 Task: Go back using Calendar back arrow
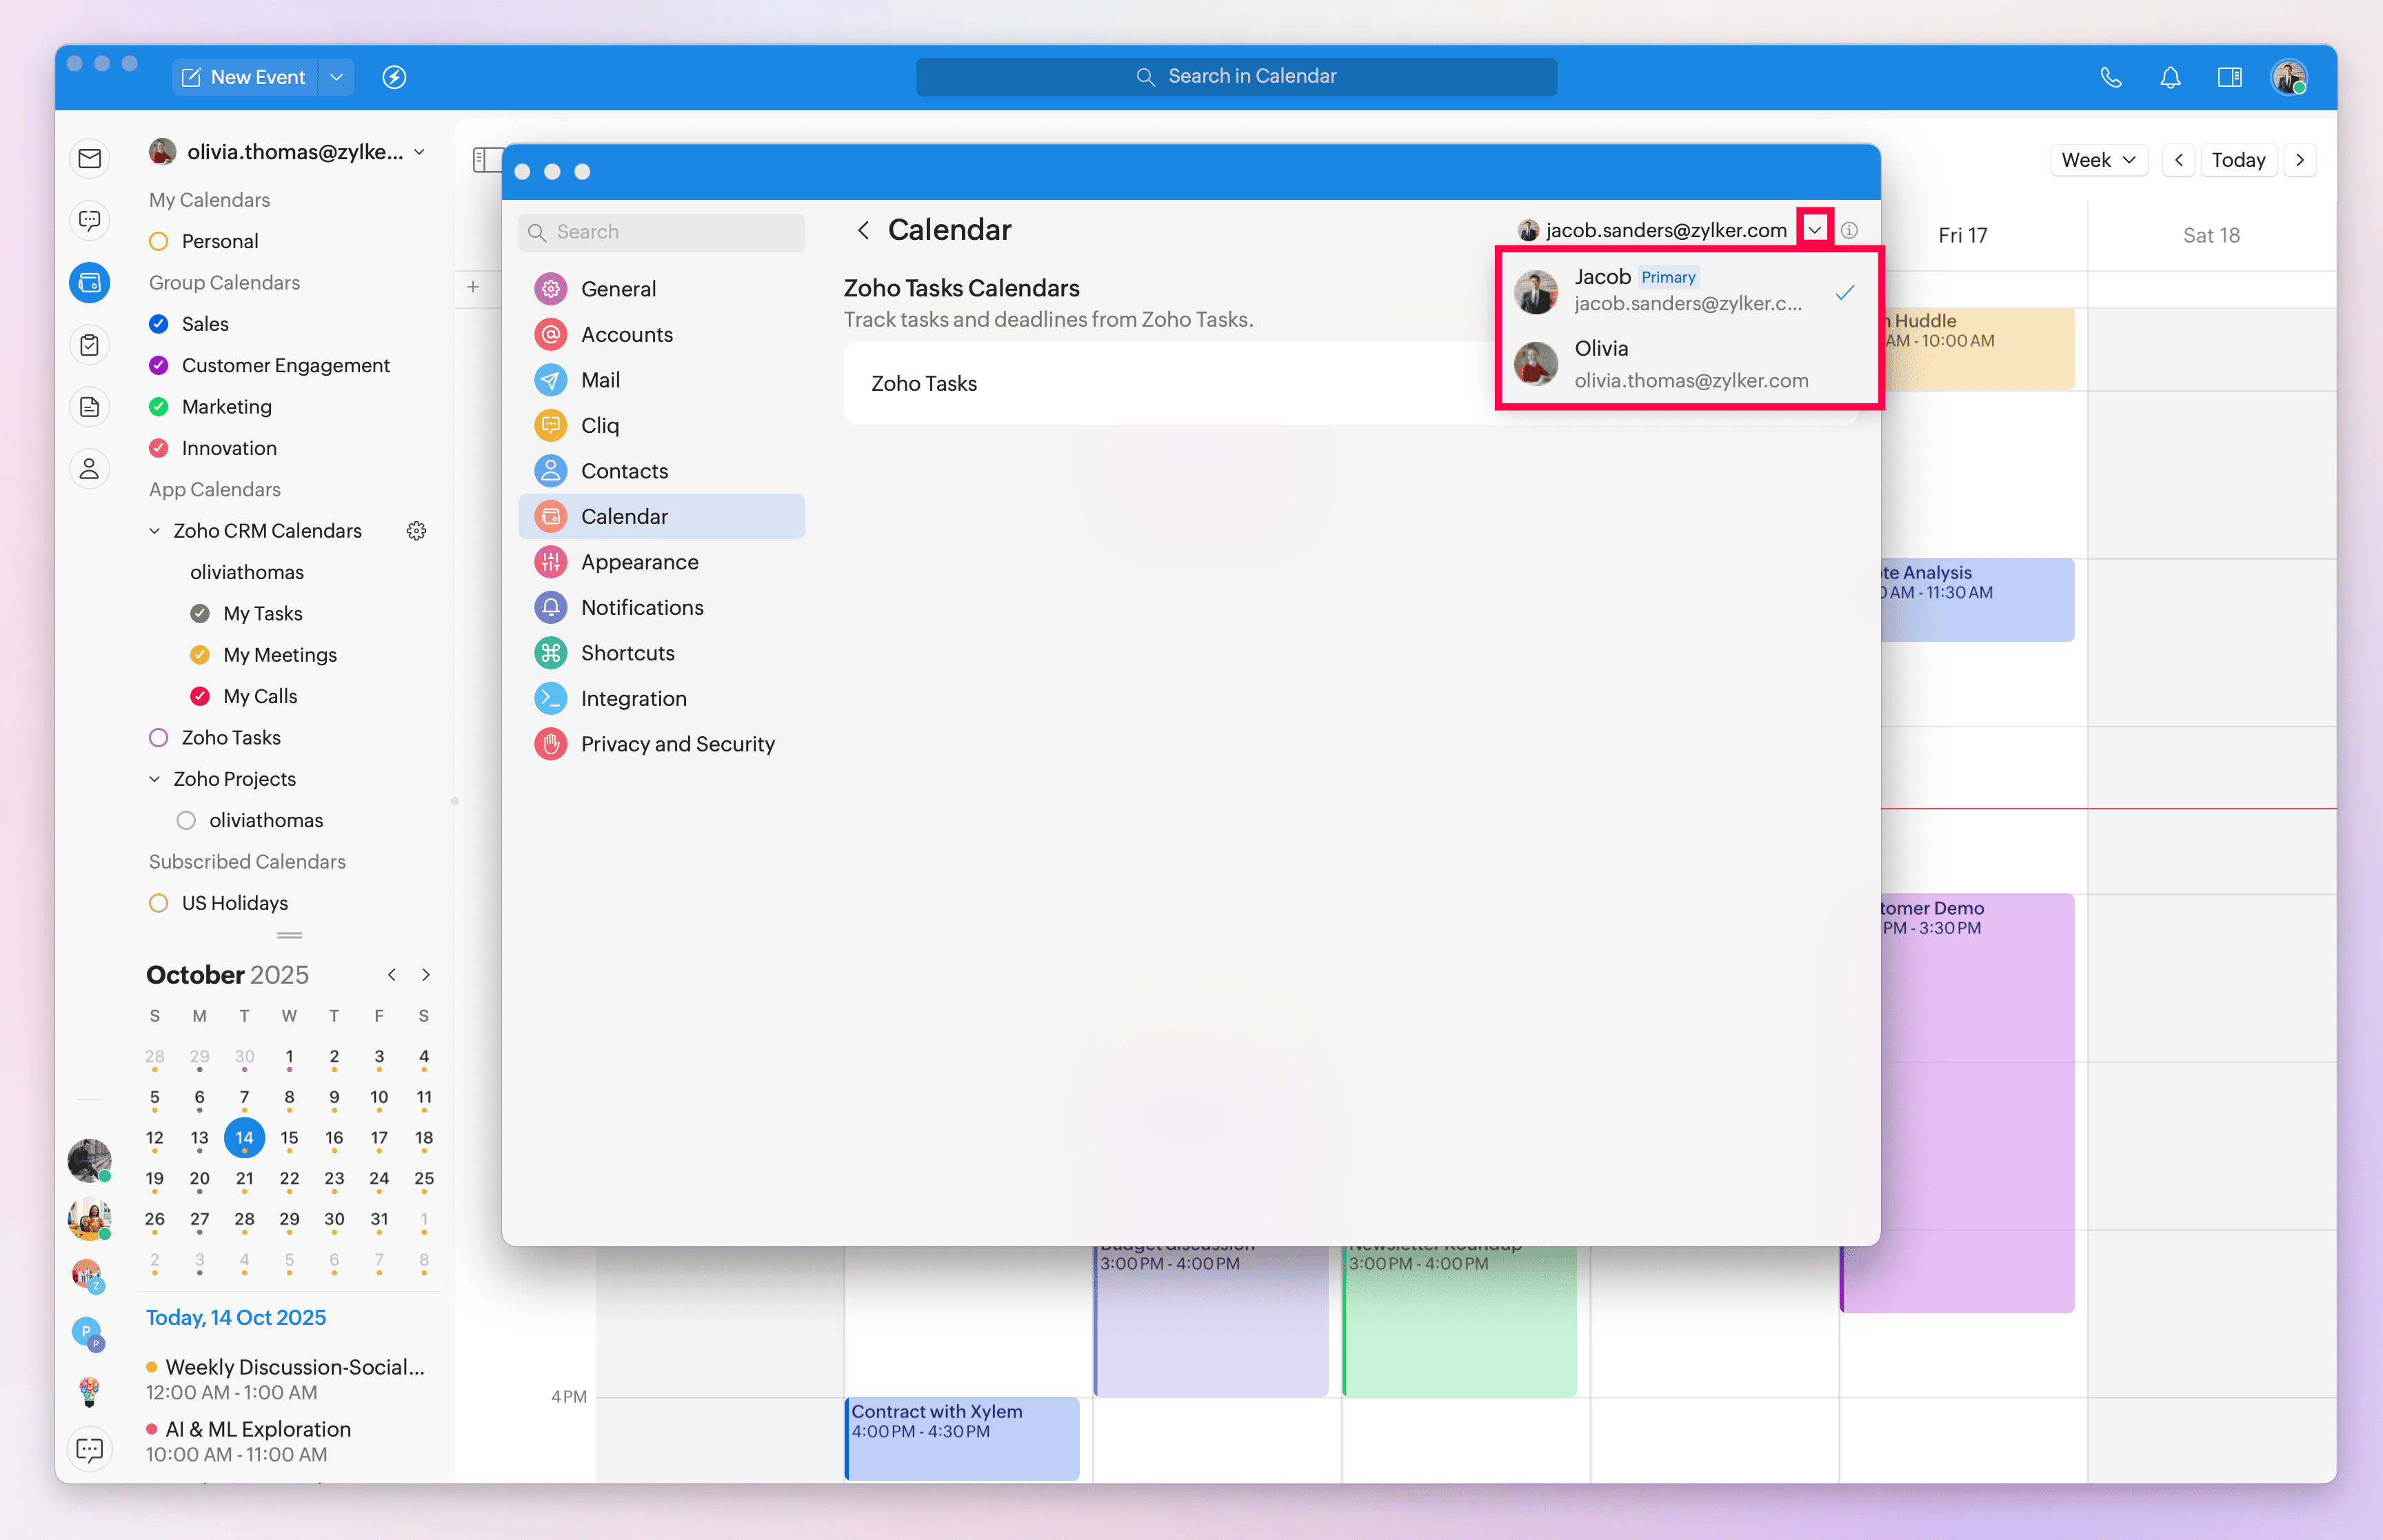pos(863,230)
